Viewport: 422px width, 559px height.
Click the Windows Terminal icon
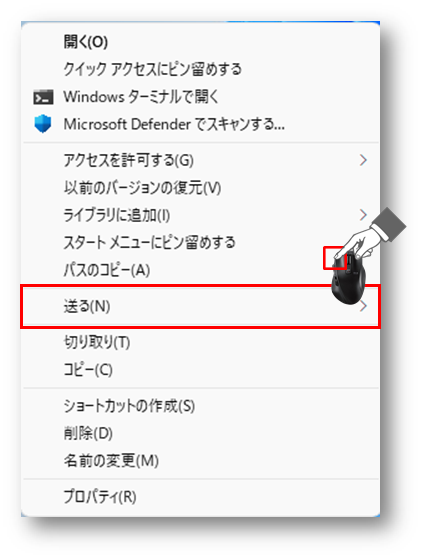pos(43,97)
